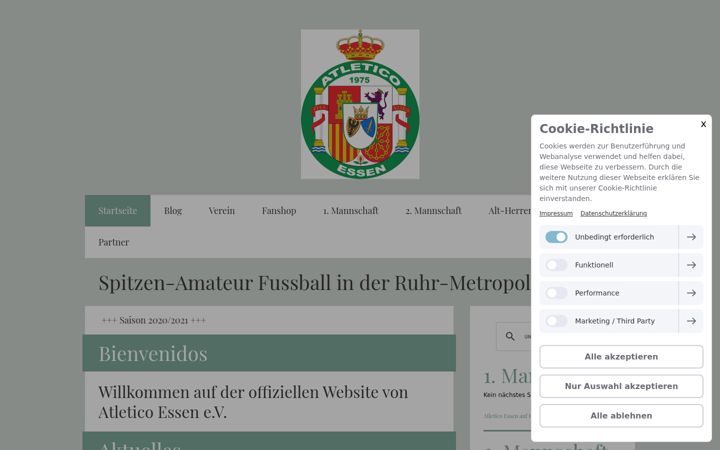Open the Alt-Herren menu item
Viewport: 720px width, 450px height.
509,211
